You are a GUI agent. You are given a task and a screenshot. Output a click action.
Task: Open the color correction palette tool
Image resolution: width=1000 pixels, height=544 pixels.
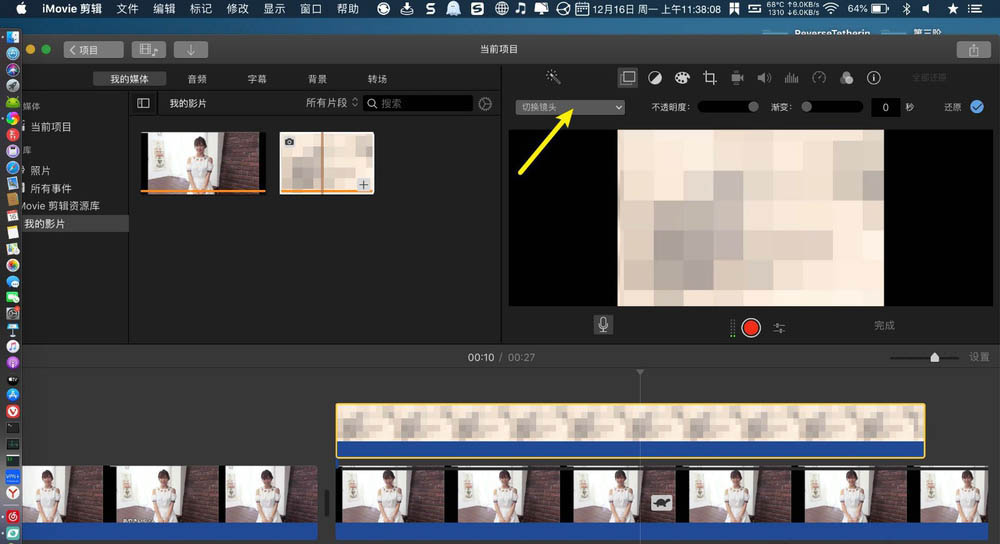pyautogui.click(x=682, y=78)
